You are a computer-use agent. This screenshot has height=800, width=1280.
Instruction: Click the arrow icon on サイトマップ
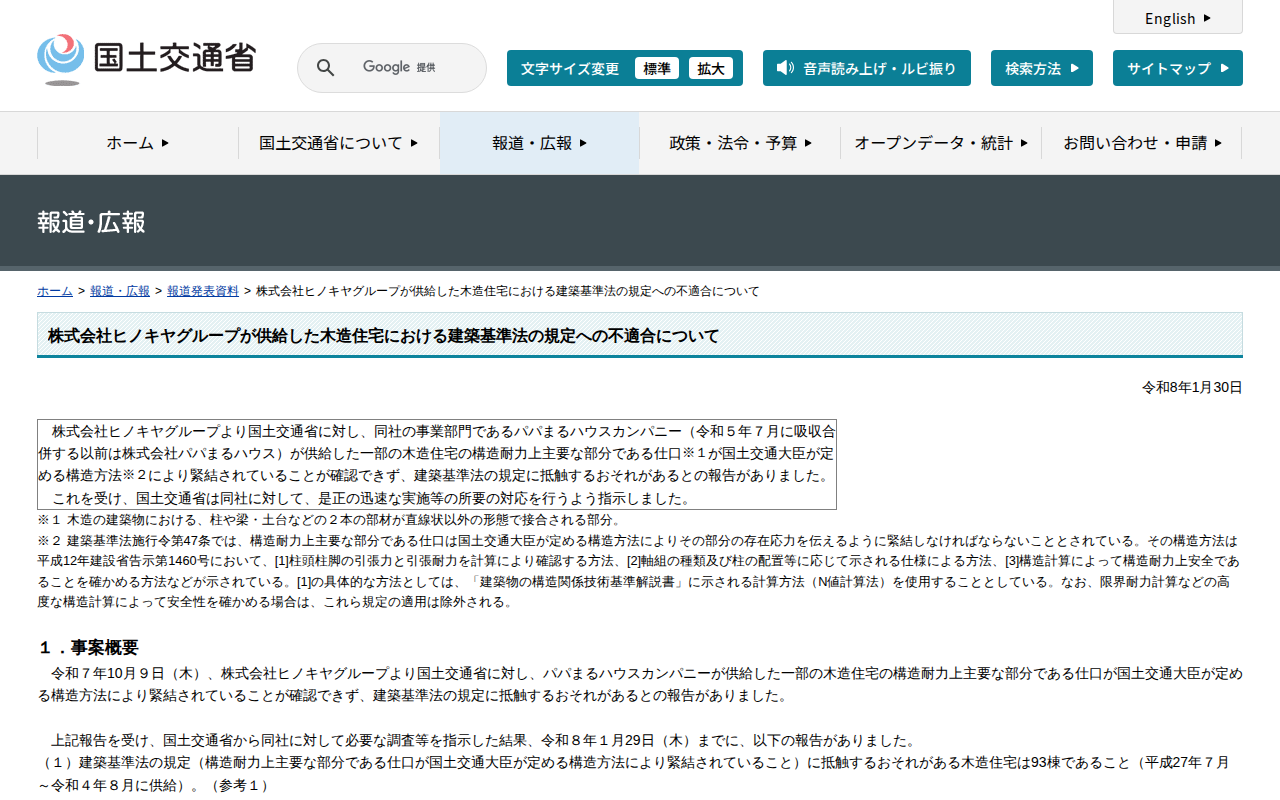pyautogui.click(x=1224, y=68)
